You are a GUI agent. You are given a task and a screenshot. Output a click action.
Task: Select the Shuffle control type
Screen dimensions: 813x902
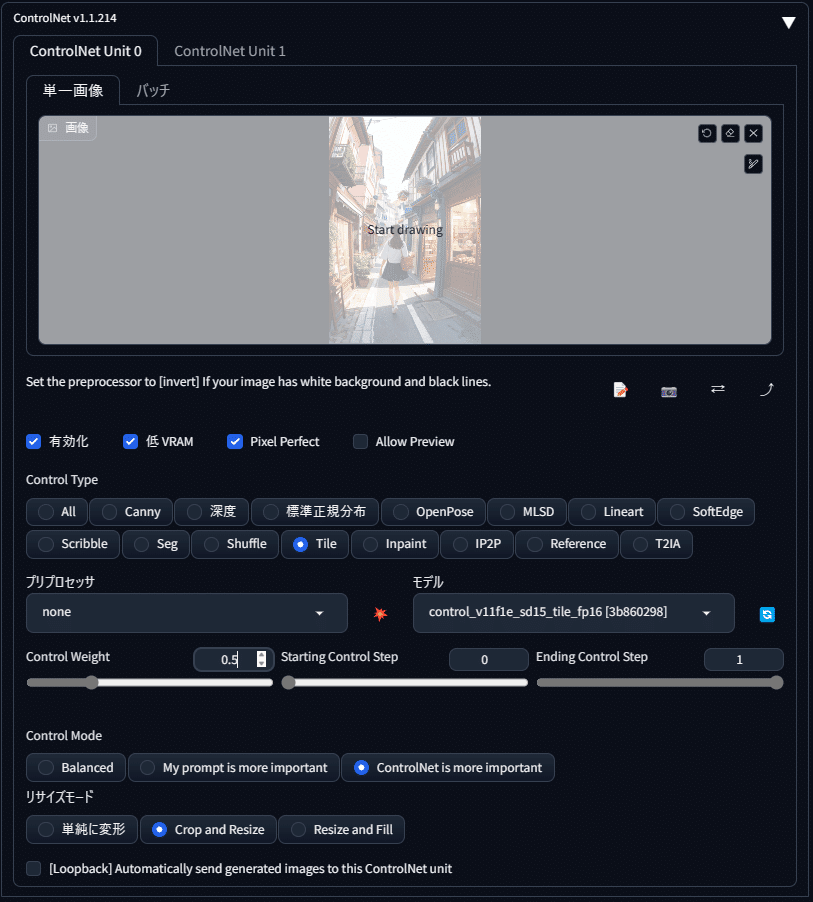tap(235, 544)
